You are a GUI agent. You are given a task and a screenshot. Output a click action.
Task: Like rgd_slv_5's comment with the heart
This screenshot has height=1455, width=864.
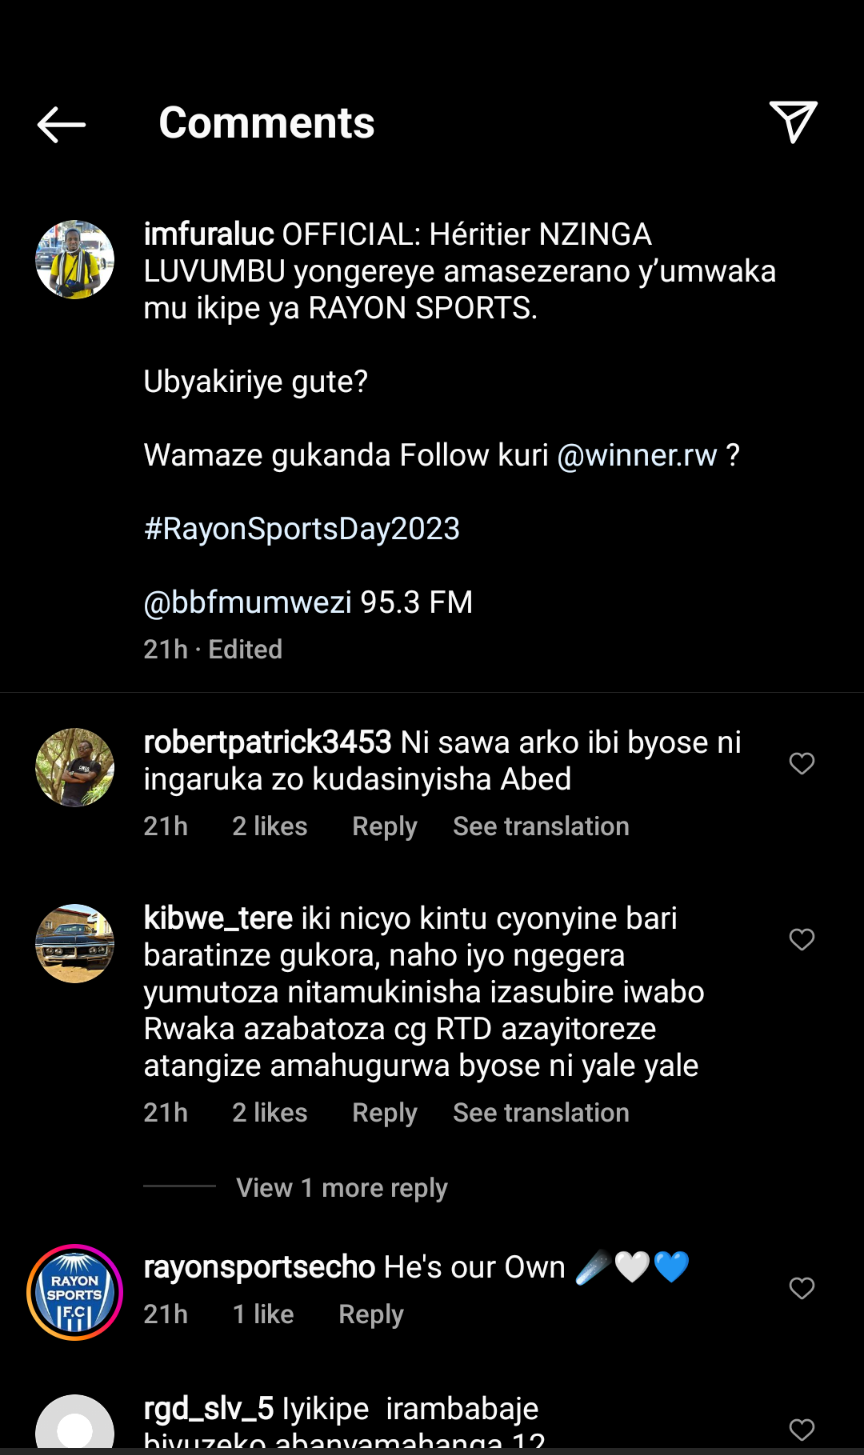[x=802, y=1430]
